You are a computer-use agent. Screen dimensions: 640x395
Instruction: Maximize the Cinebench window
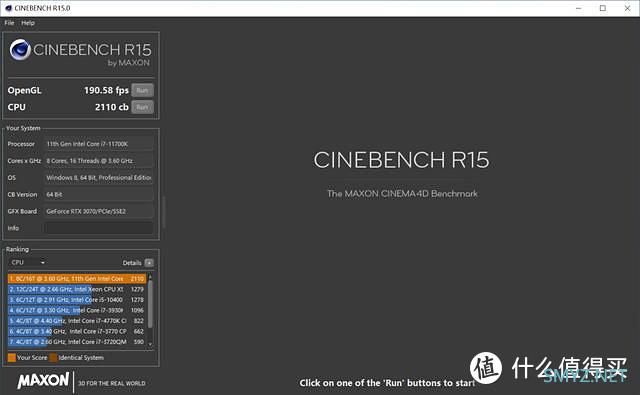(603, 8)
